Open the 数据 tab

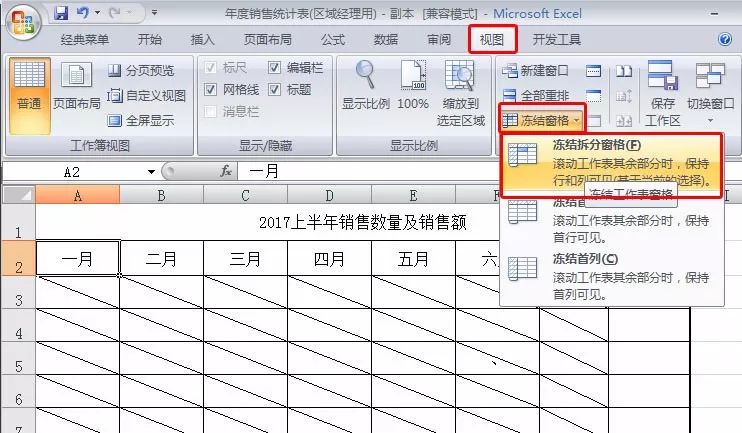(x=386, y=40)
